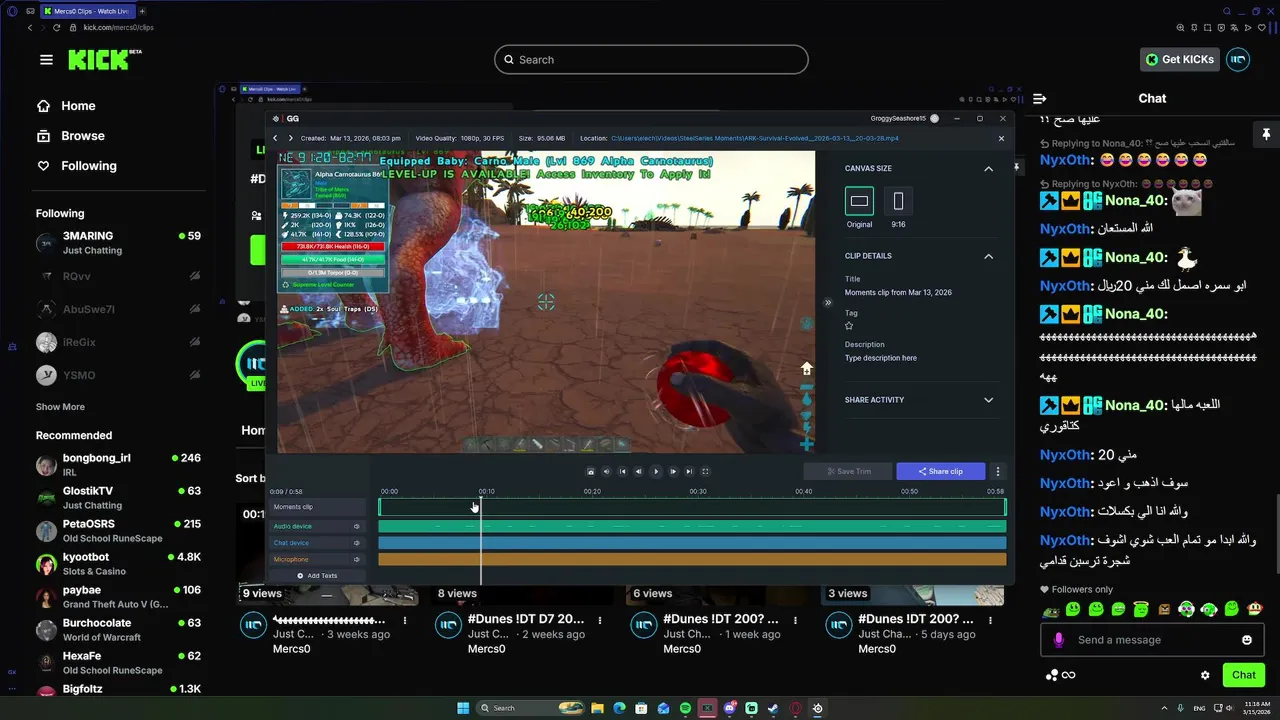Open GroggySeashore15 account avatar
Screen dimensions: 1280x720
pos(935,118)
